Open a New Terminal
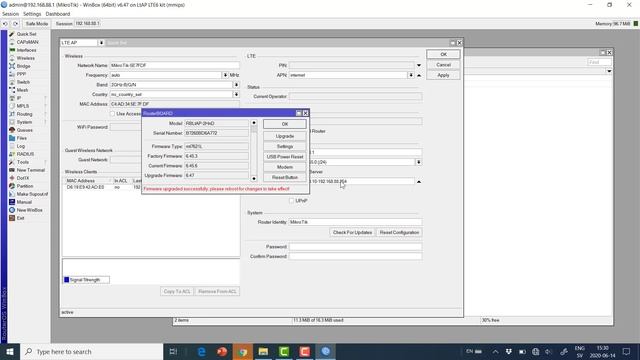Viewport: 640px width, 360px height. pos(30,170)
